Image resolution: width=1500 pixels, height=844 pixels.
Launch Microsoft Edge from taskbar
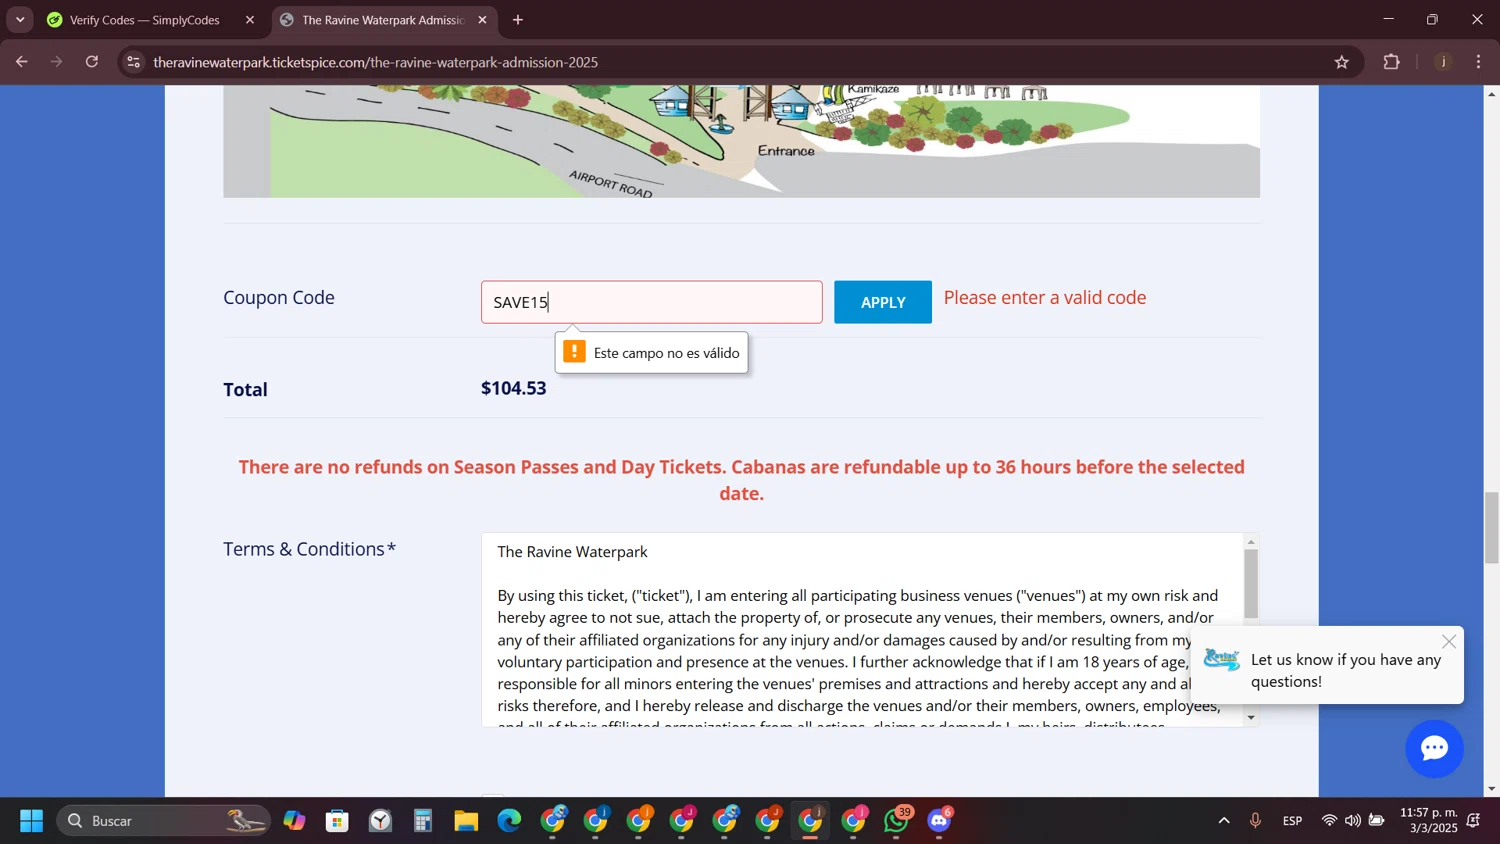[509, 821]
